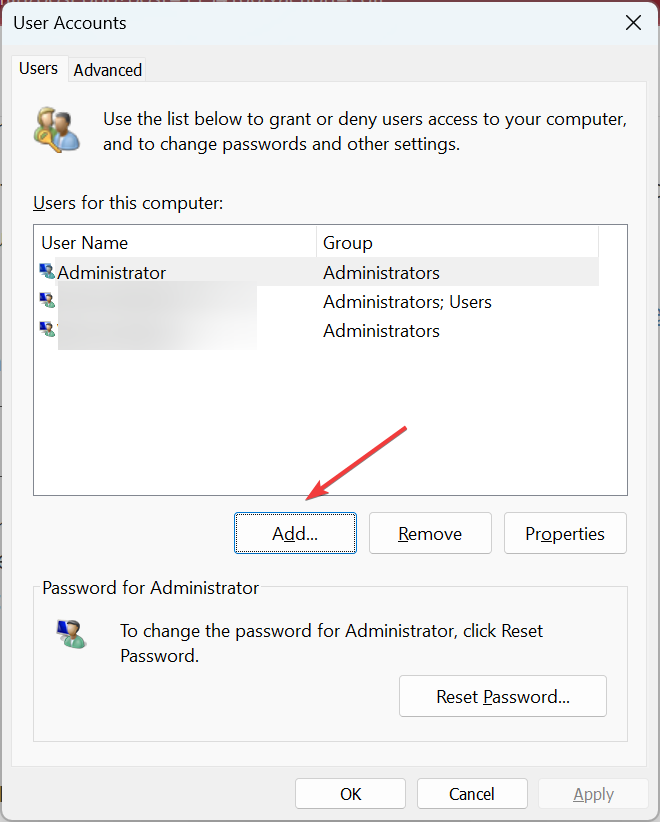Select the second user's account icon
Image resolution: width=660 pixels, height=822 pixels.
pos(47,300)
